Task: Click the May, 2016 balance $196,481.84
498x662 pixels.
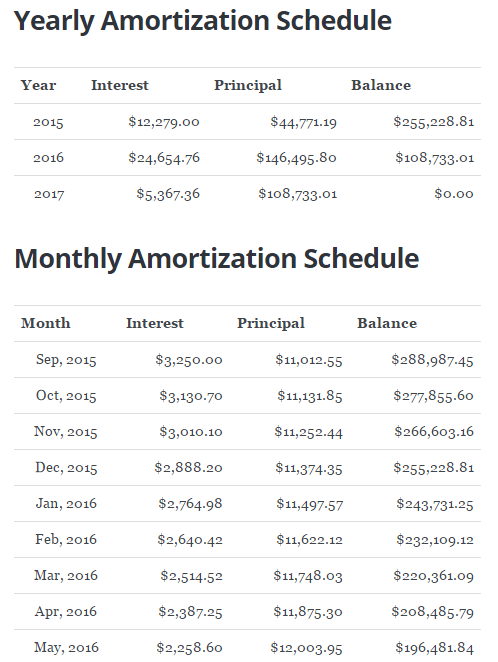Action: coord(434,648)
